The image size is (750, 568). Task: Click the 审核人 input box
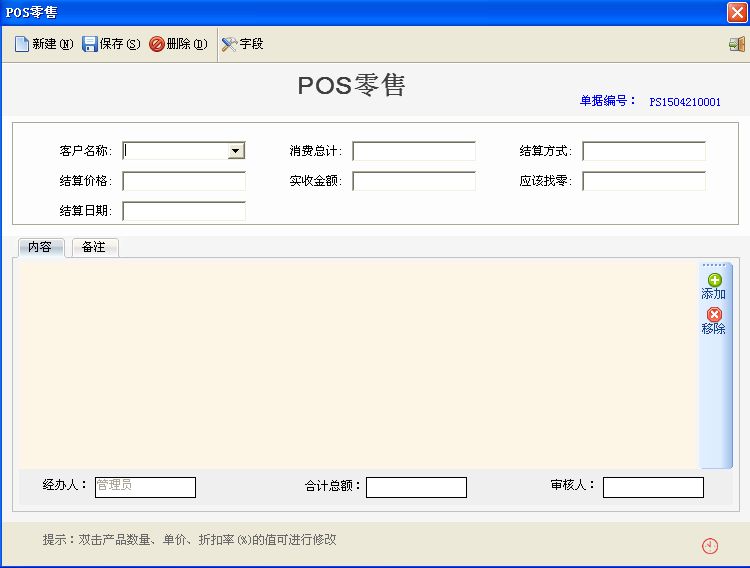click(x=653, y=487)
